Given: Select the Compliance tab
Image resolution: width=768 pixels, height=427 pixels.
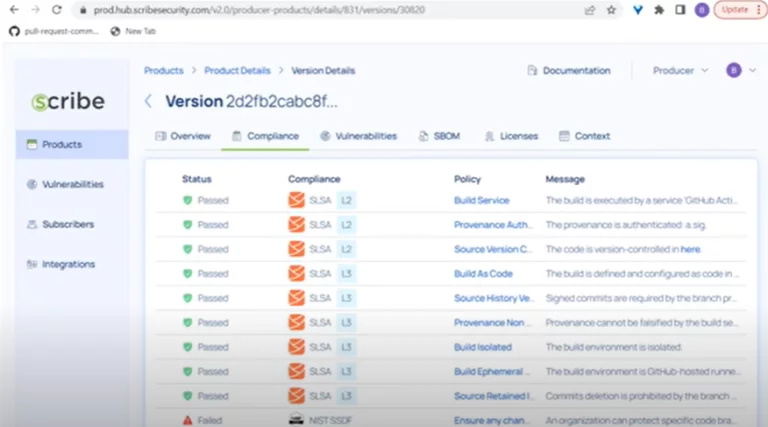Looking at the screenshot, I should [265, 136].
